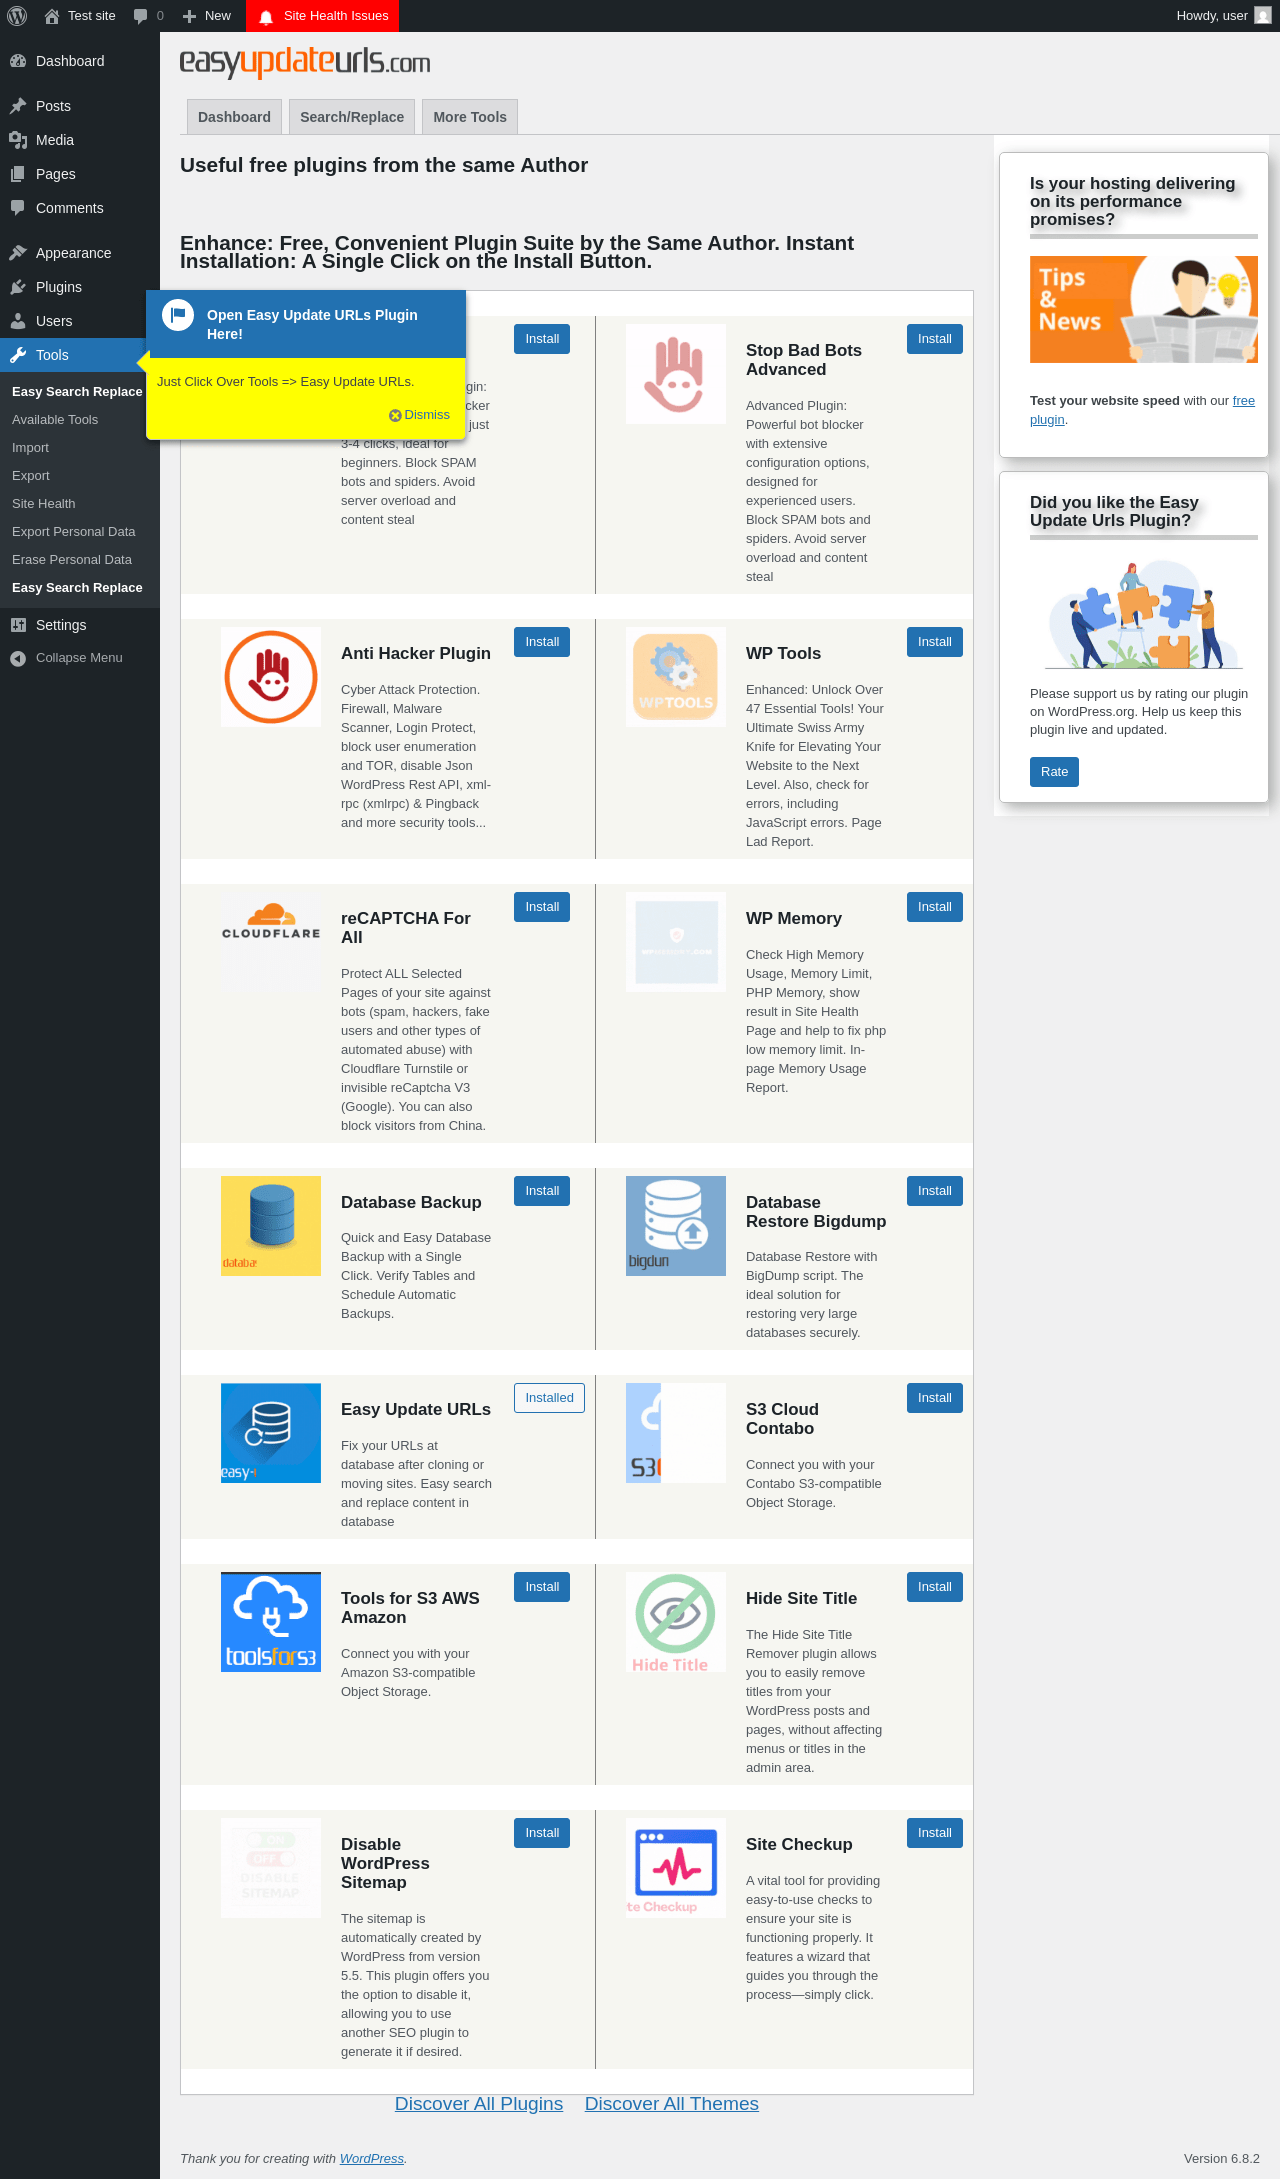Click the Stop Bad Bots Advanced hand logo
1280x2179 pixels.
tap(676, 374)
